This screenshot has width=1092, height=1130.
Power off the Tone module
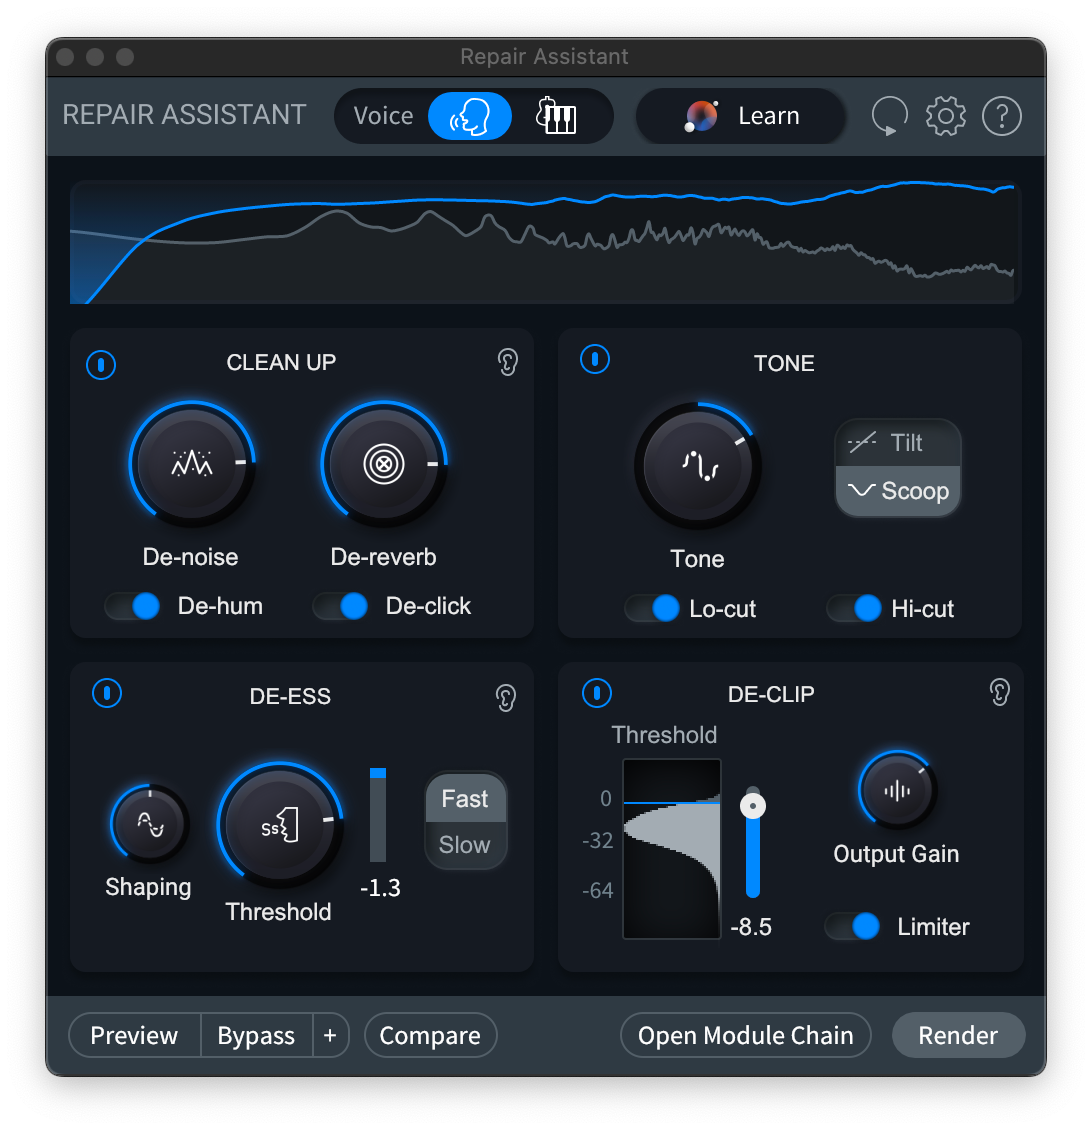(x=595, y=359)
